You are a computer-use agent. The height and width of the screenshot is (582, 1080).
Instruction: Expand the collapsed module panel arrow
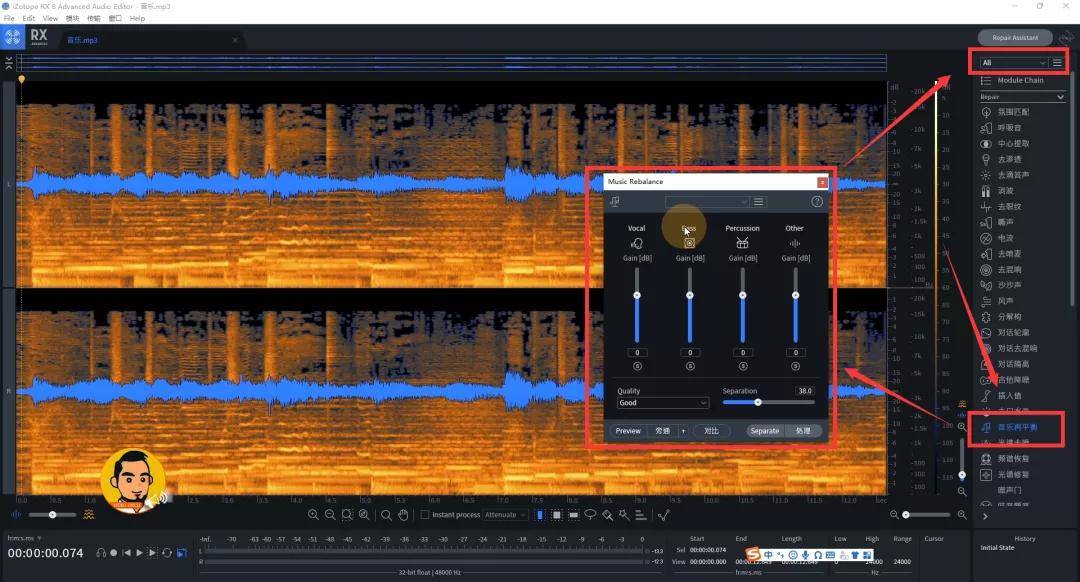985,516
